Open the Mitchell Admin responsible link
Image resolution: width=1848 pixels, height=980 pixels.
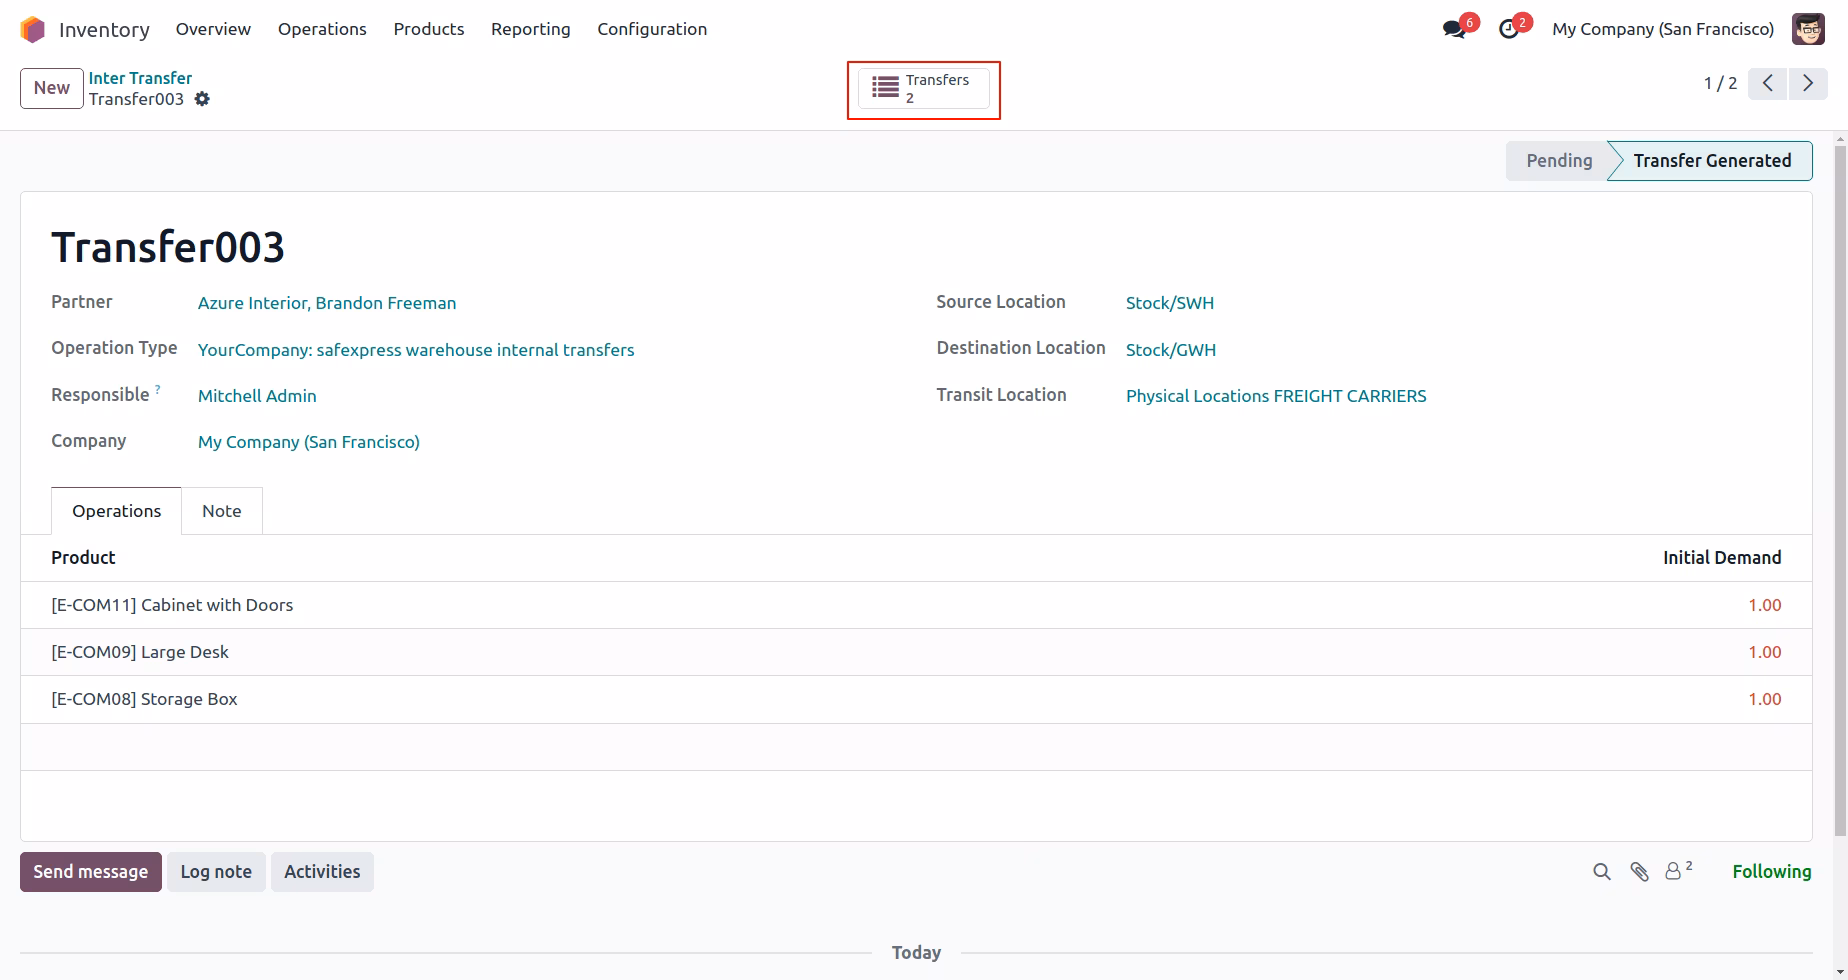click(257, 396)
